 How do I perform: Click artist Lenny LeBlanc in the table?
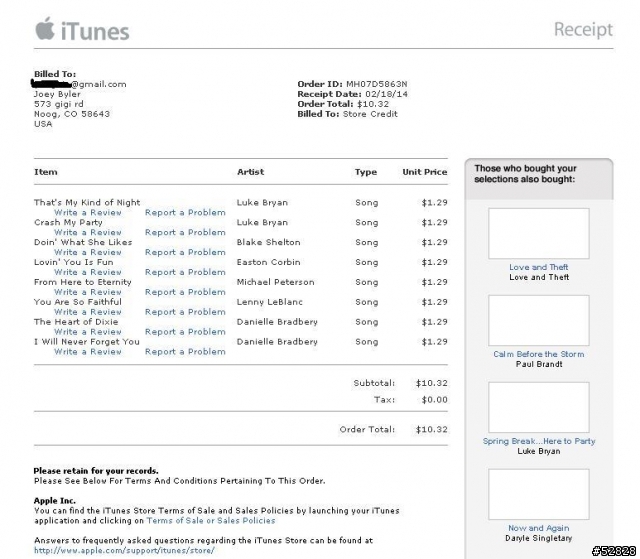pyautogui.click(x=270, y=302)
